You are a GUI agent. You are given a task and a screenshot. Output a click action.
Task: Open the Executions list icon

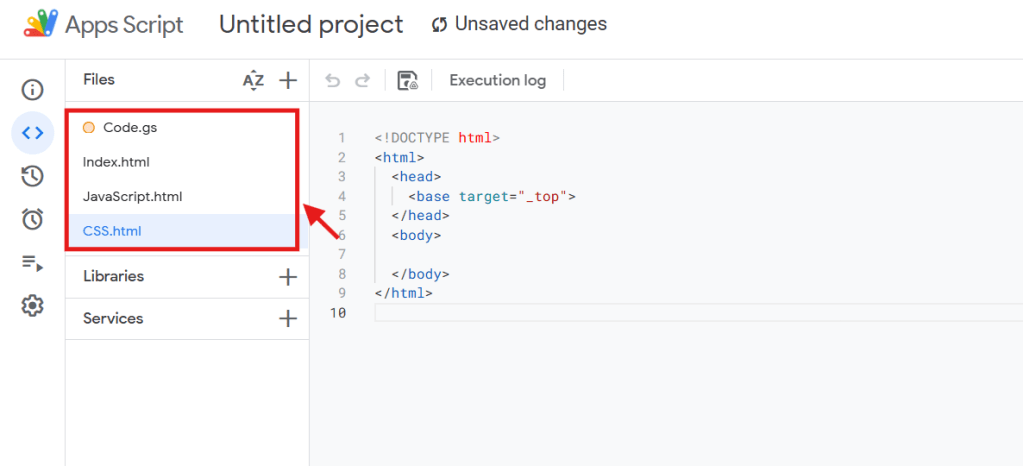(33, 263)
